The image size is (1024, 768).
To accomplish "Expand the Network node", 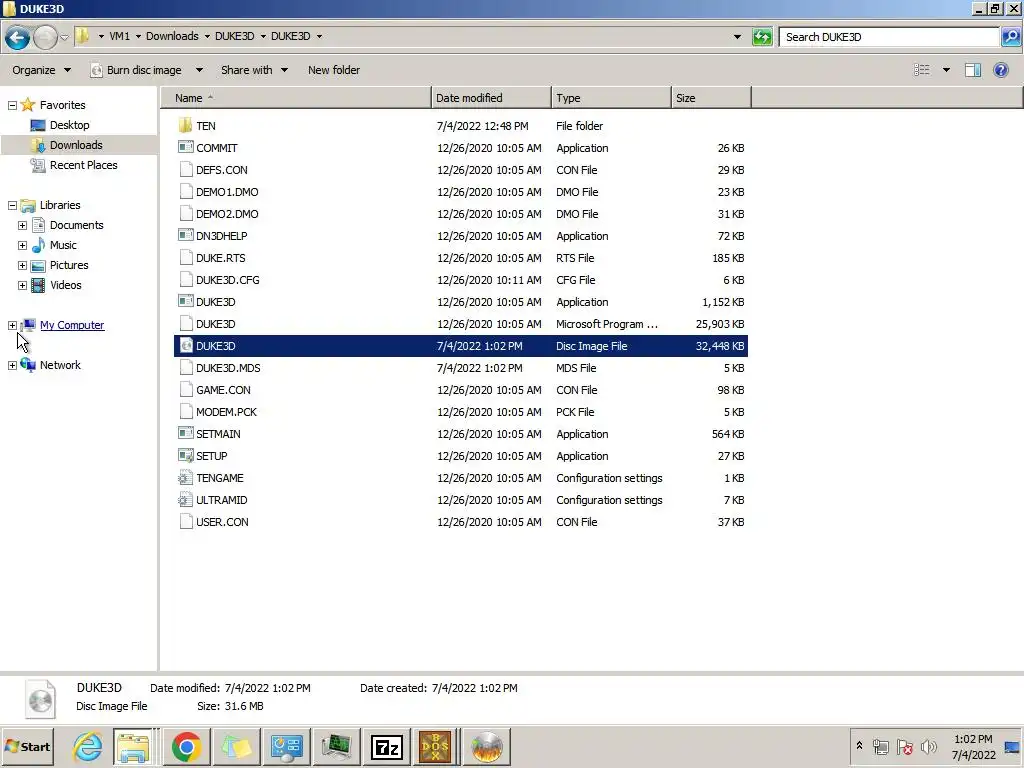I will [12, 365].
